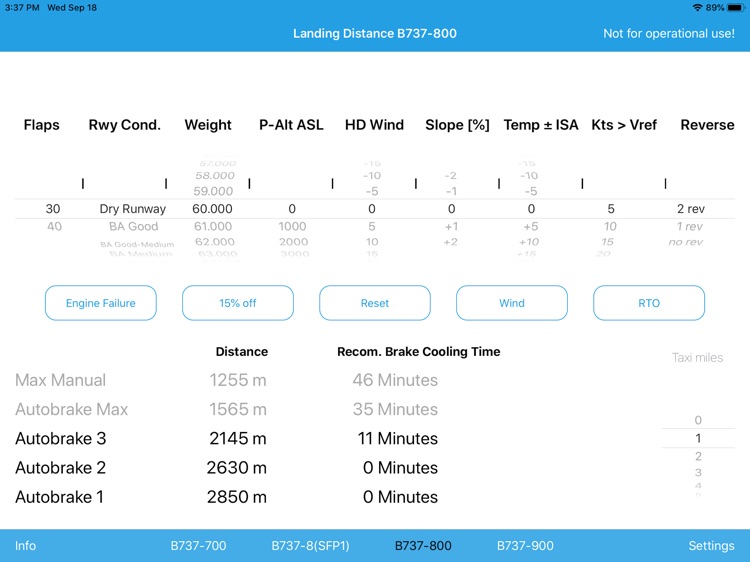The width and height of the screenshot is (750, 562).
Task: Tap the 2145 m distance value
Action: tap(238, 438)
